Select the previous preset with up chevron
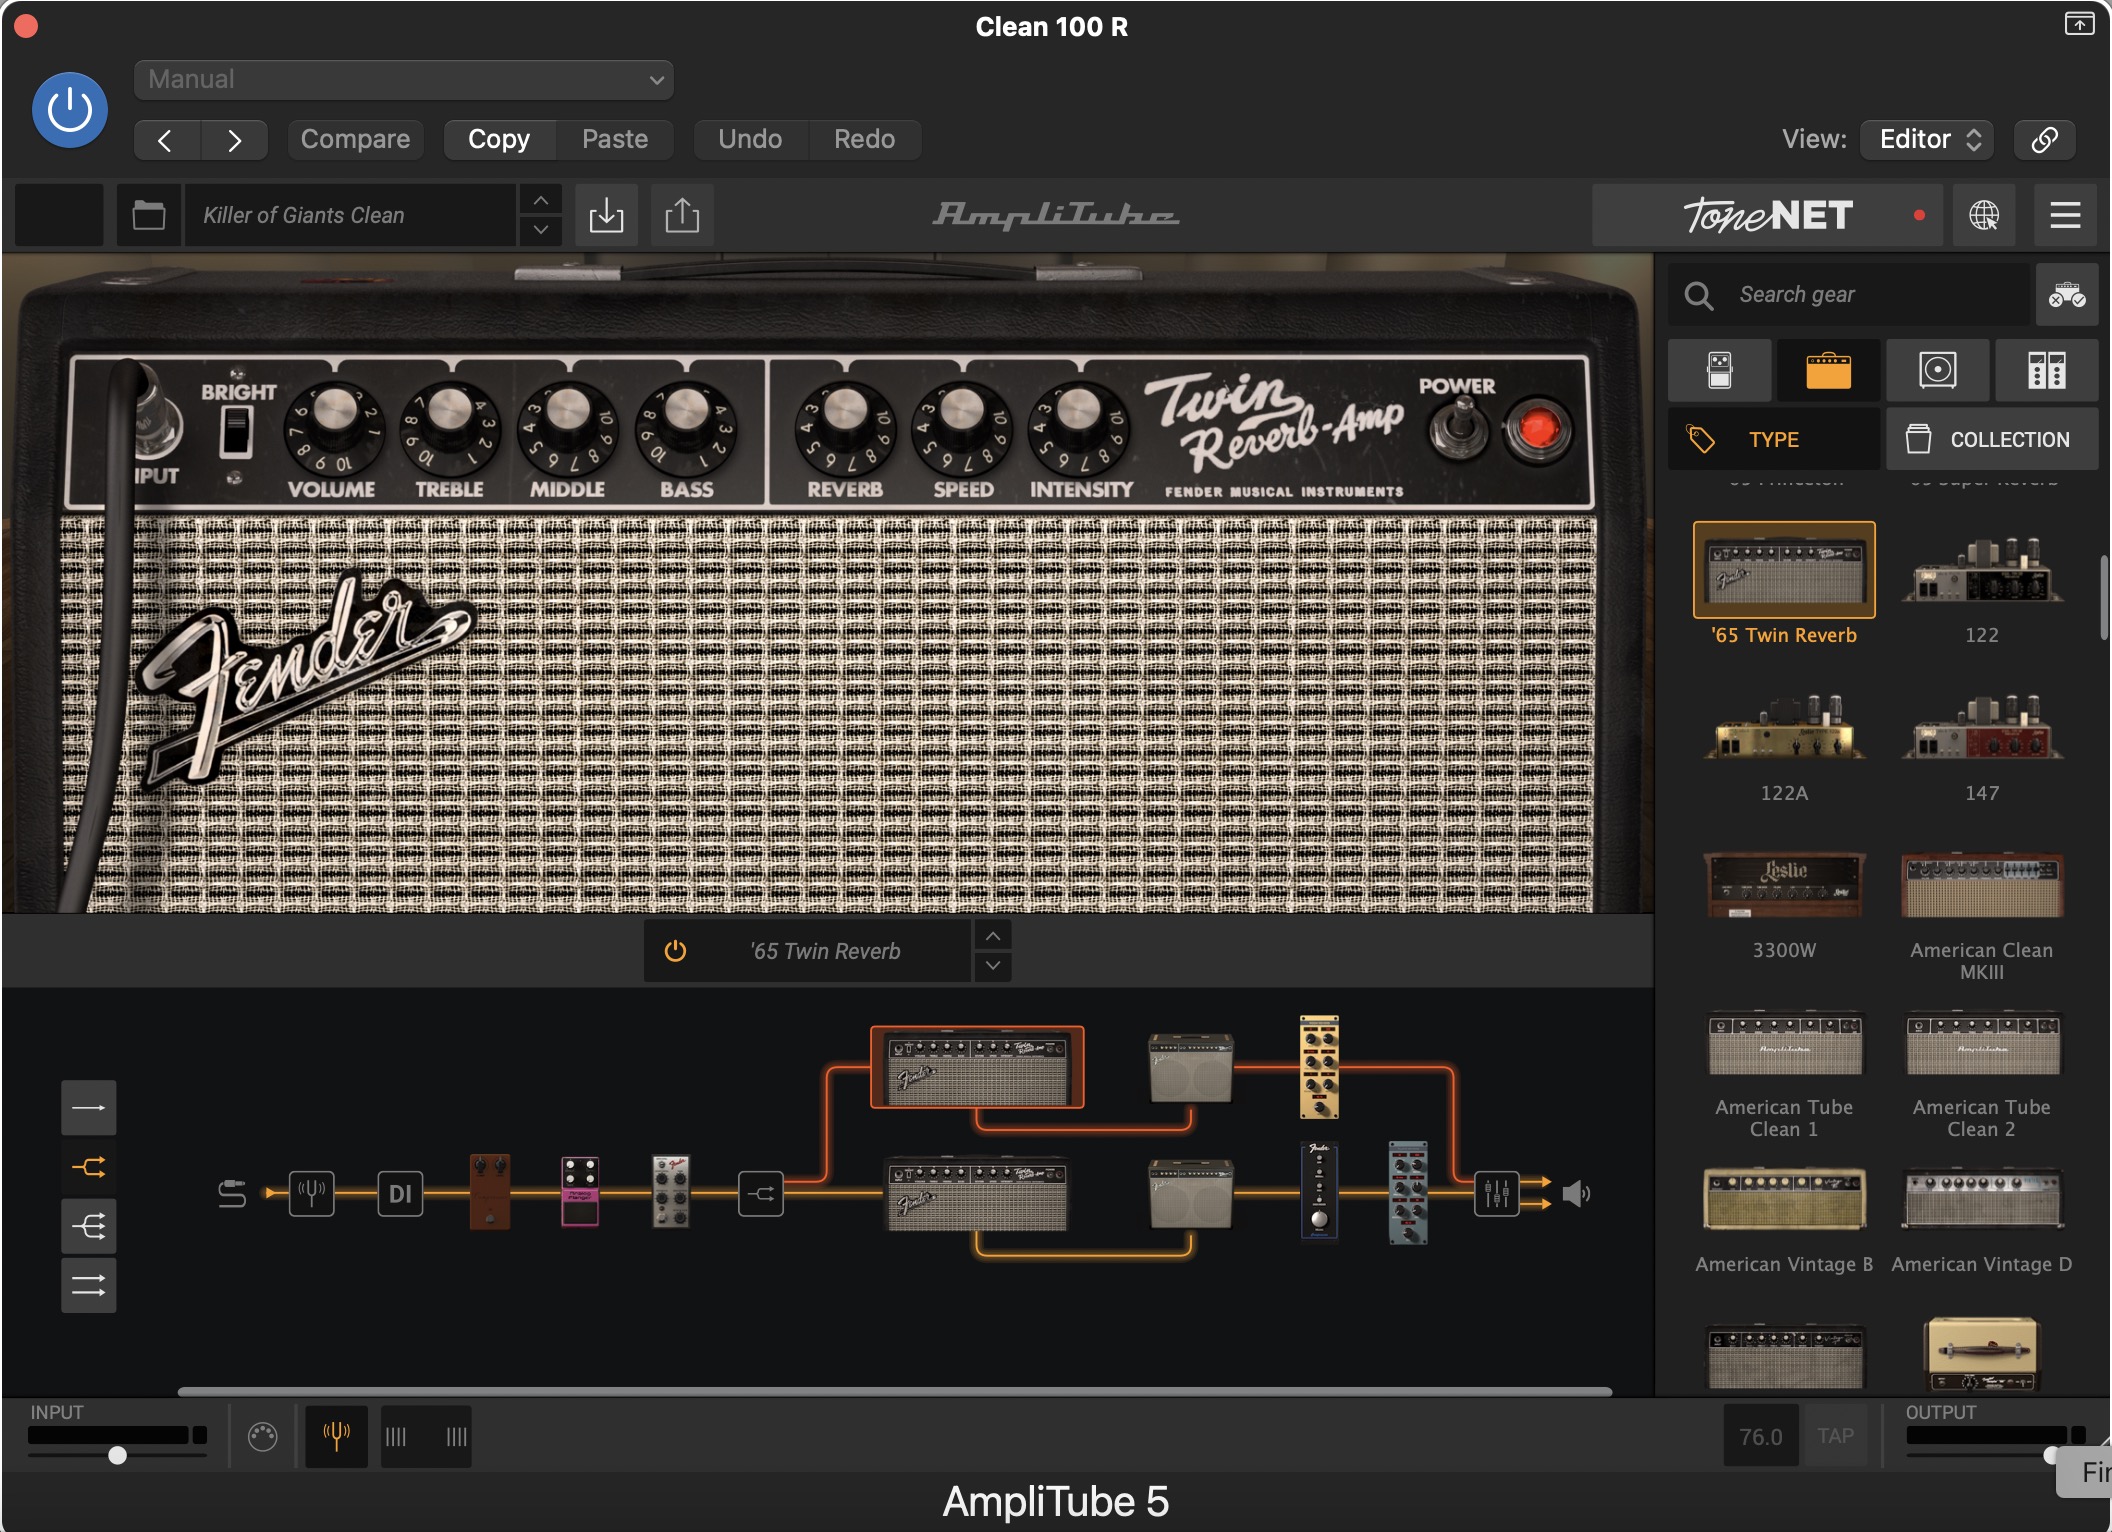 [x=540, y=200]
